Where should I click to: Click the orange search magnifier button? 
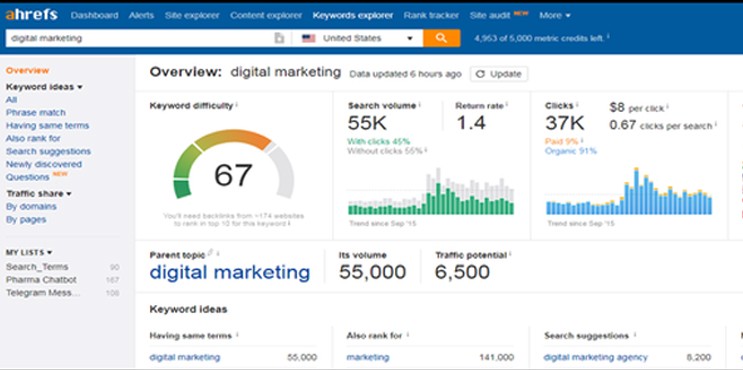click(441, 38)
